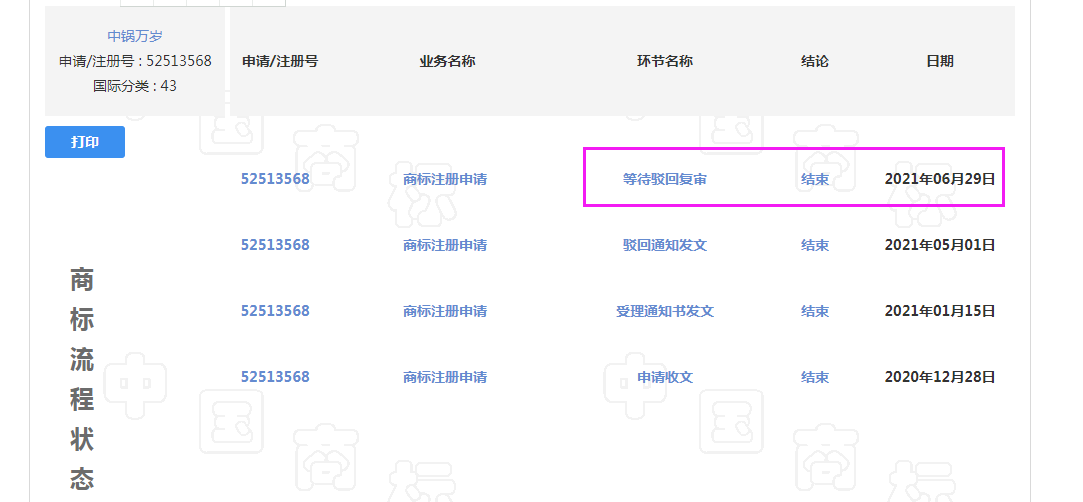This screenshot has width=1083, height=502.
Task: Click 结束 in the 驳回通知发文 row
Action: coord(815,245)
